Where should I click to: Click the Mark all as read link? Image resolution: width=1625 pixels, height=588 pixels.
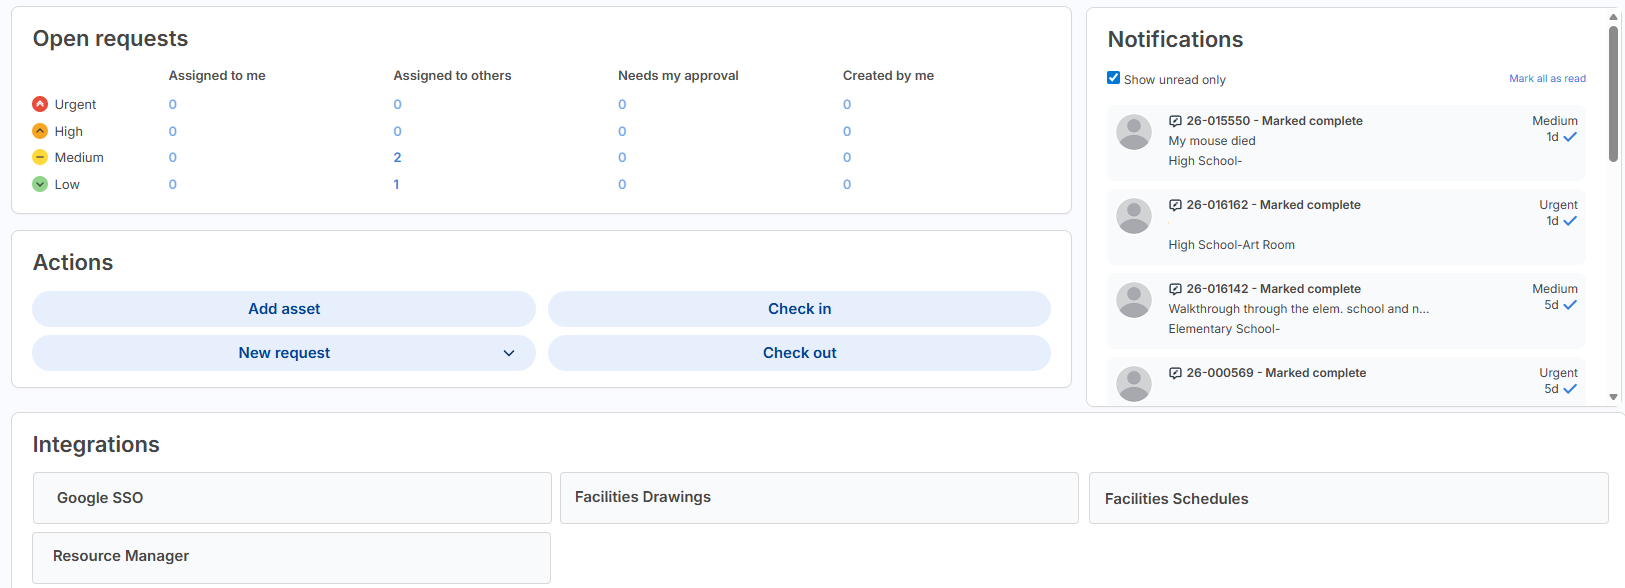pyautogui.click(x=1548, y=78)
